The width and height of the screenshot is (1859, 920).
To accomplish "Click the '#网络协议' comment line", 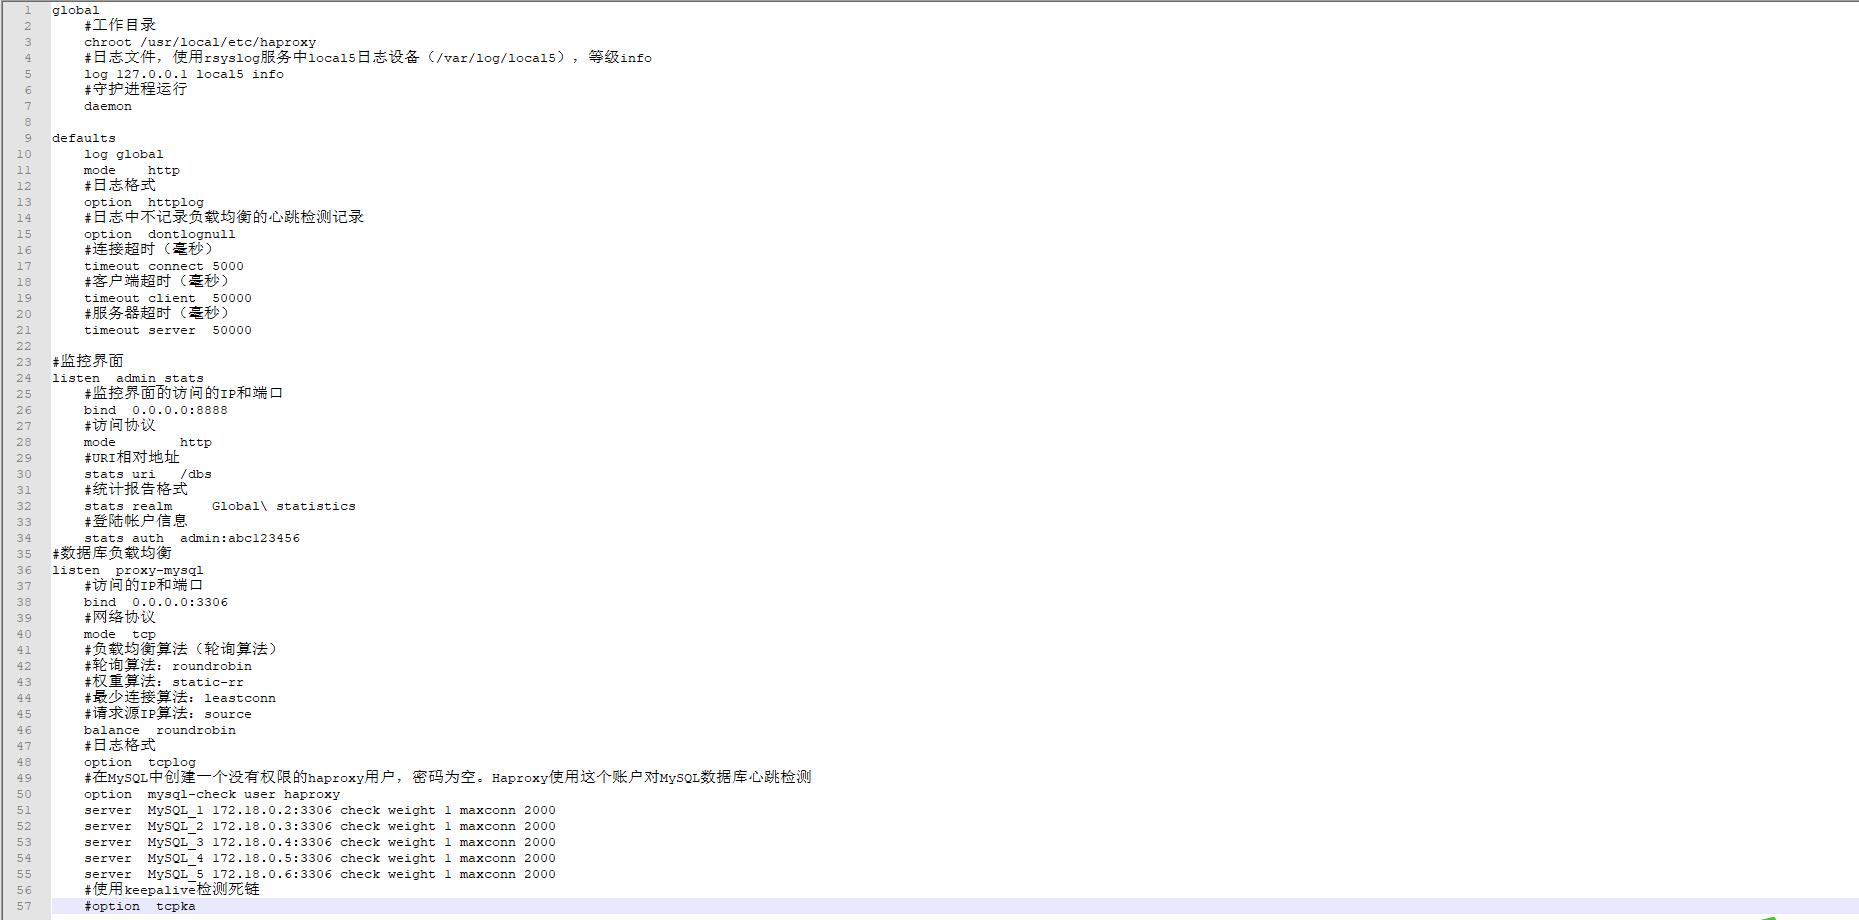I will click(x=120, y=617).
